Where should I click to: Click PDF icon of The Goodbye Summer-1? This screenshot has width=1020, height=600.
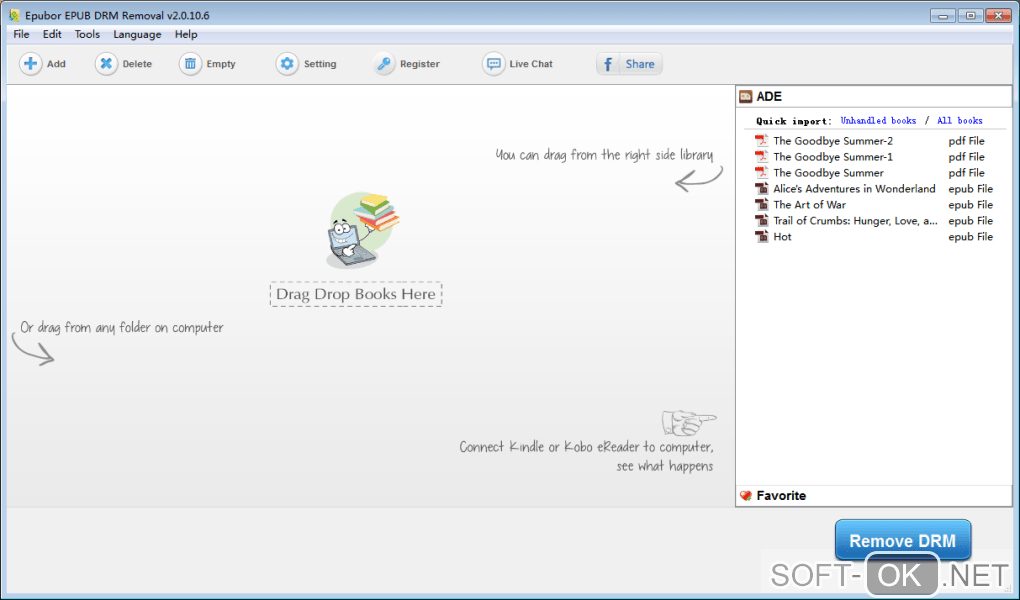click(761, 157)
